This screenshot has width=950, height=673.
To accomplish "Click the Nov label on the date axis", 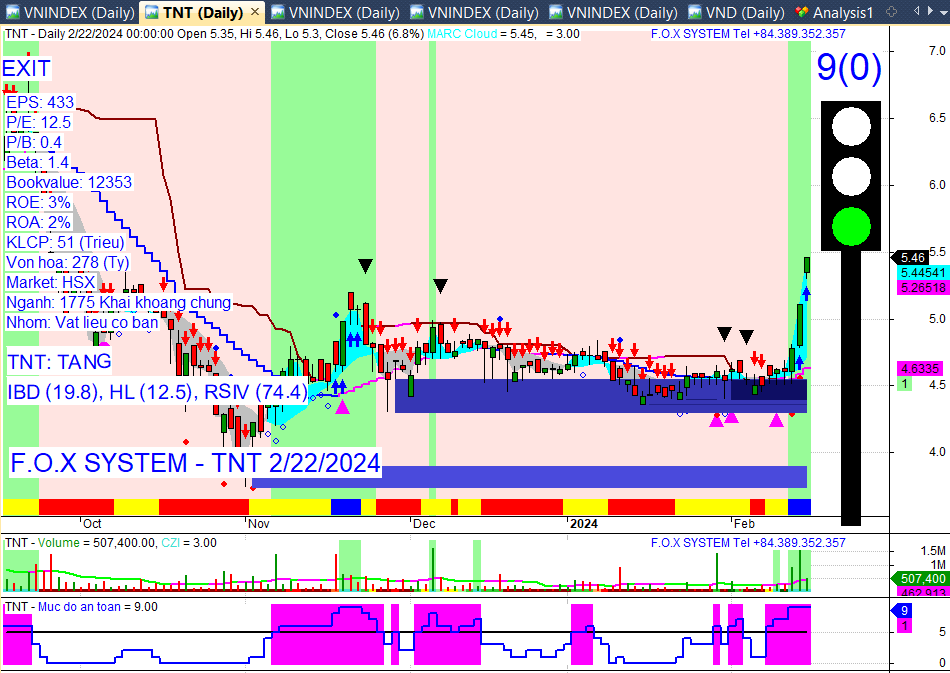I will (259, 523).
